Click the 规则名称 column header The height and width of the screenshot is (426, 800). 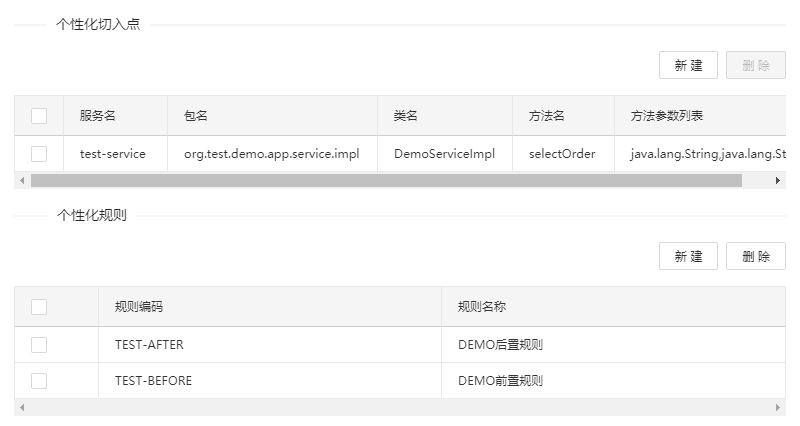click(x=614, y=307)
